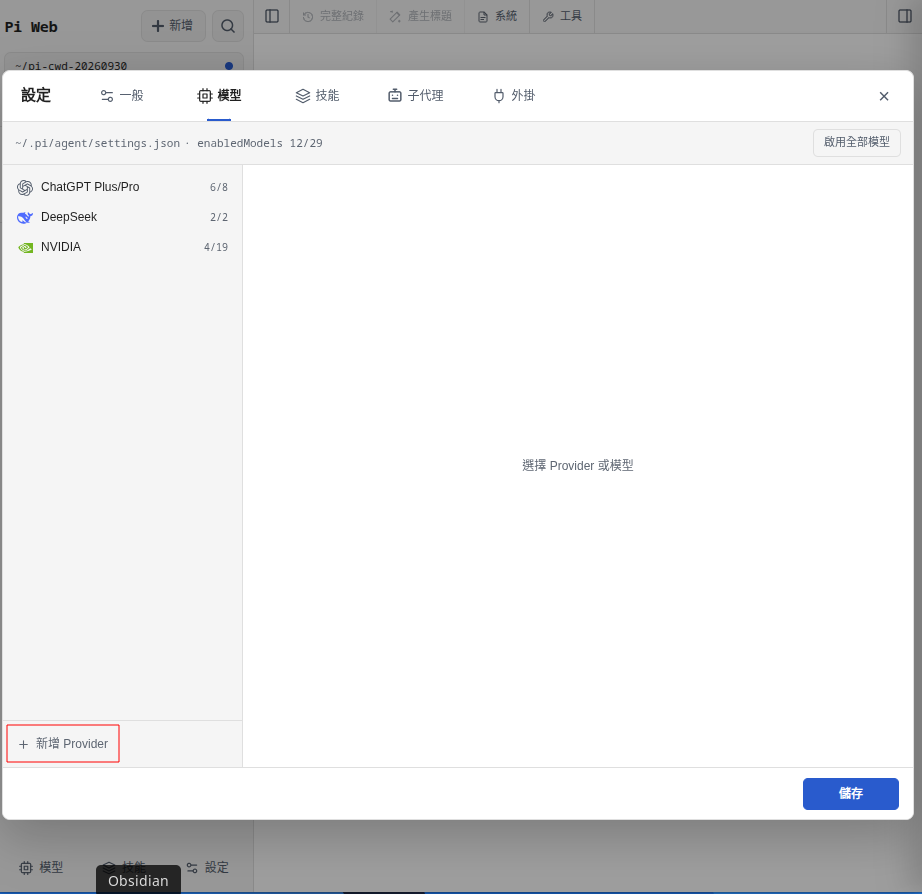Add a provider via 新增 Provider
Screen dimensions: 922x894
pos(63,743)
